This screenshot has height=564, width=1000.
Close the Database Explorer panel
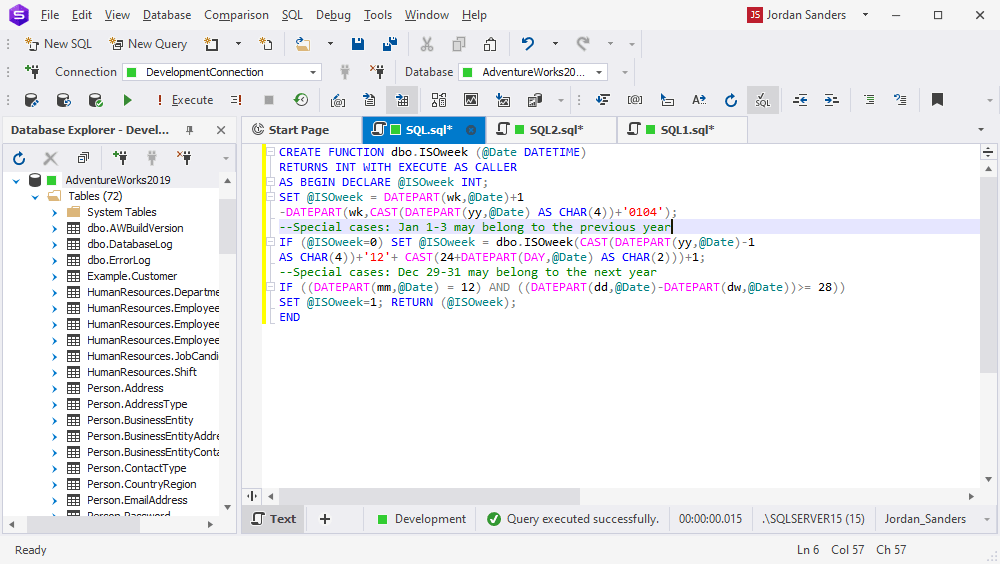221,130
